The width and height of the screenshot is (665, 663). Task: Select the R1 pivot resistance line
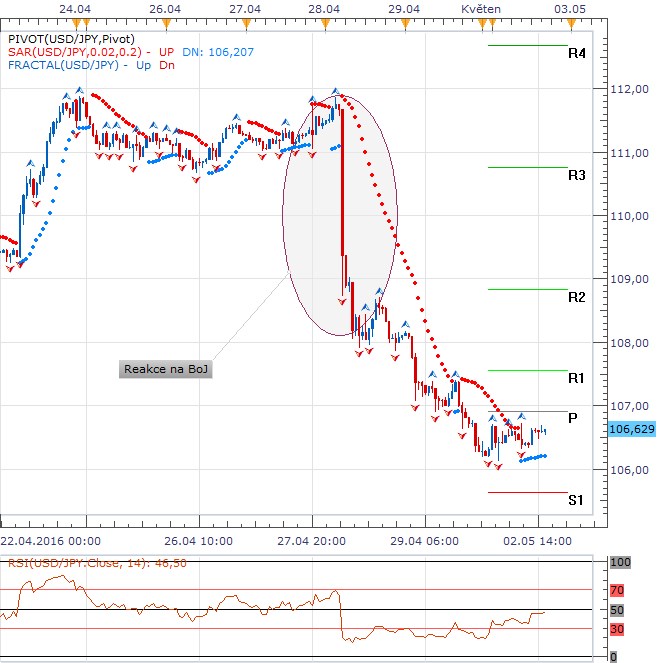pyautogui.click(x=527, y=370)
